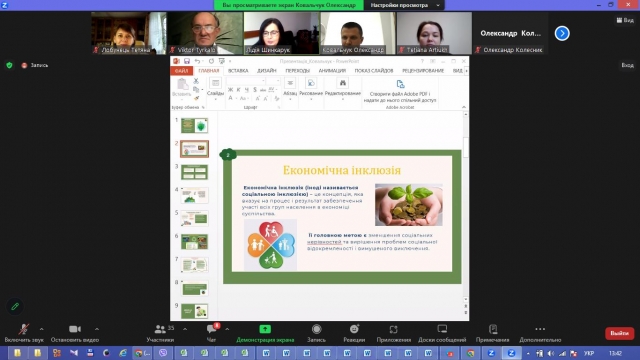The image size is (640, 360).
Task: Expand arrow next to Участники
Action: pos(185,329)
